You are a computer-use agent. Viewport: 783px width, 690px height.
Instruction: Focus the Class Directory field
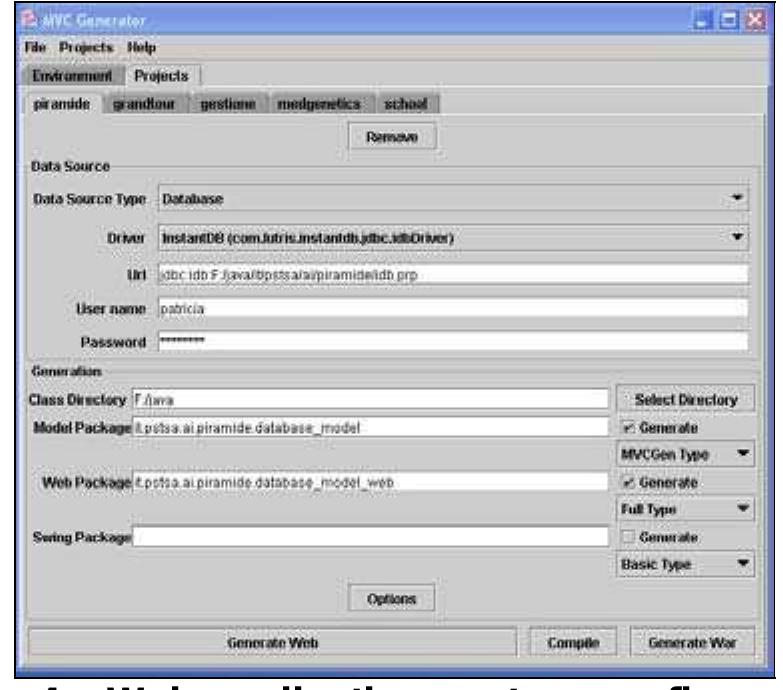coord(371,399)
